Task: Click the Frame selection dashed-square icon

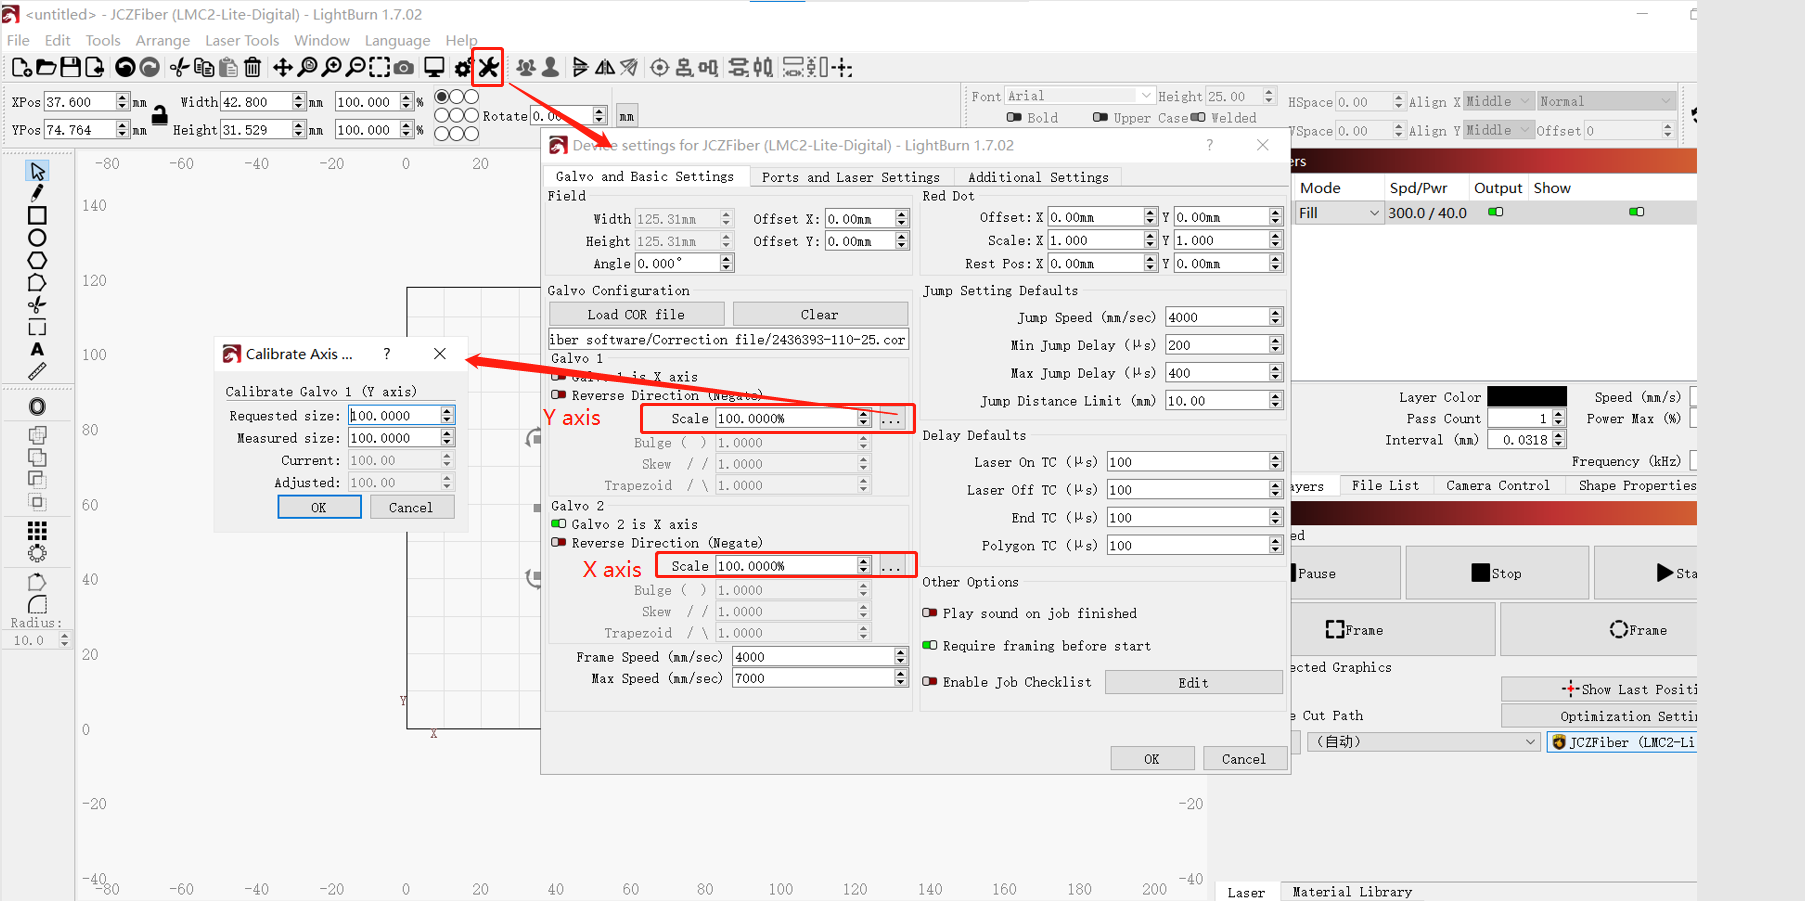Action: click(x=380, y=68)
